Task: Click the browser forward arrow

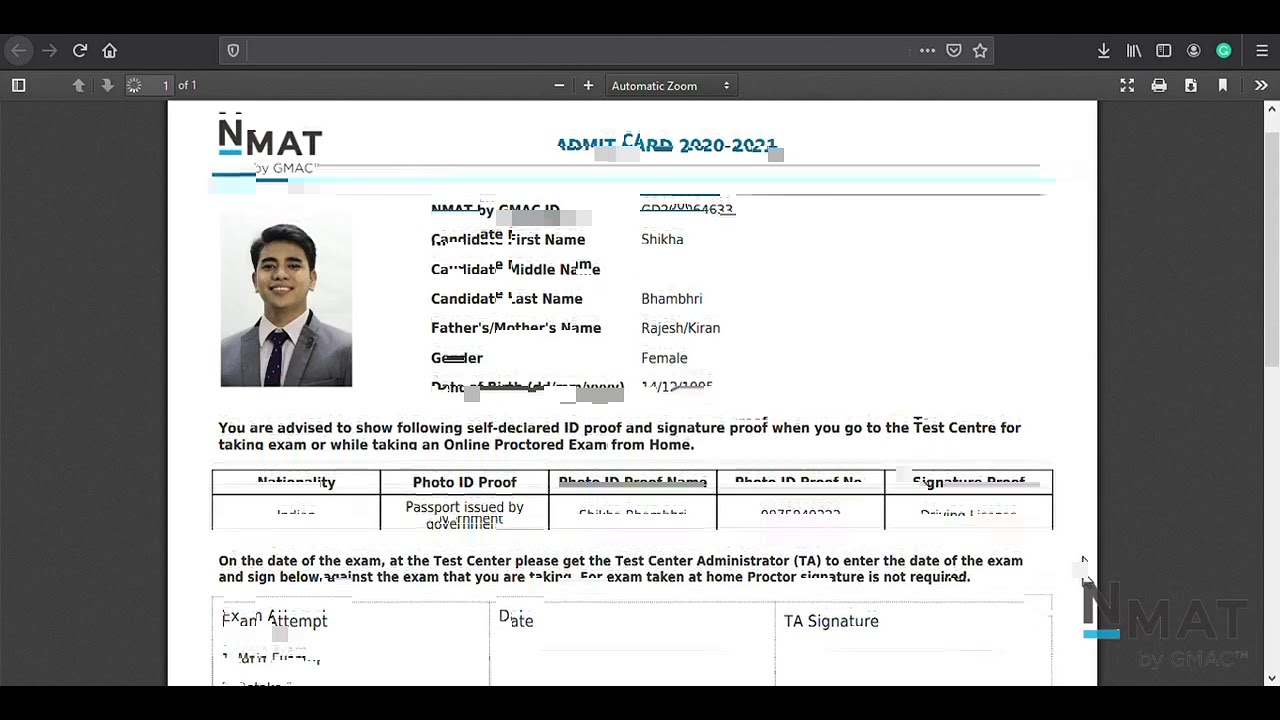Action: point(50,50)
